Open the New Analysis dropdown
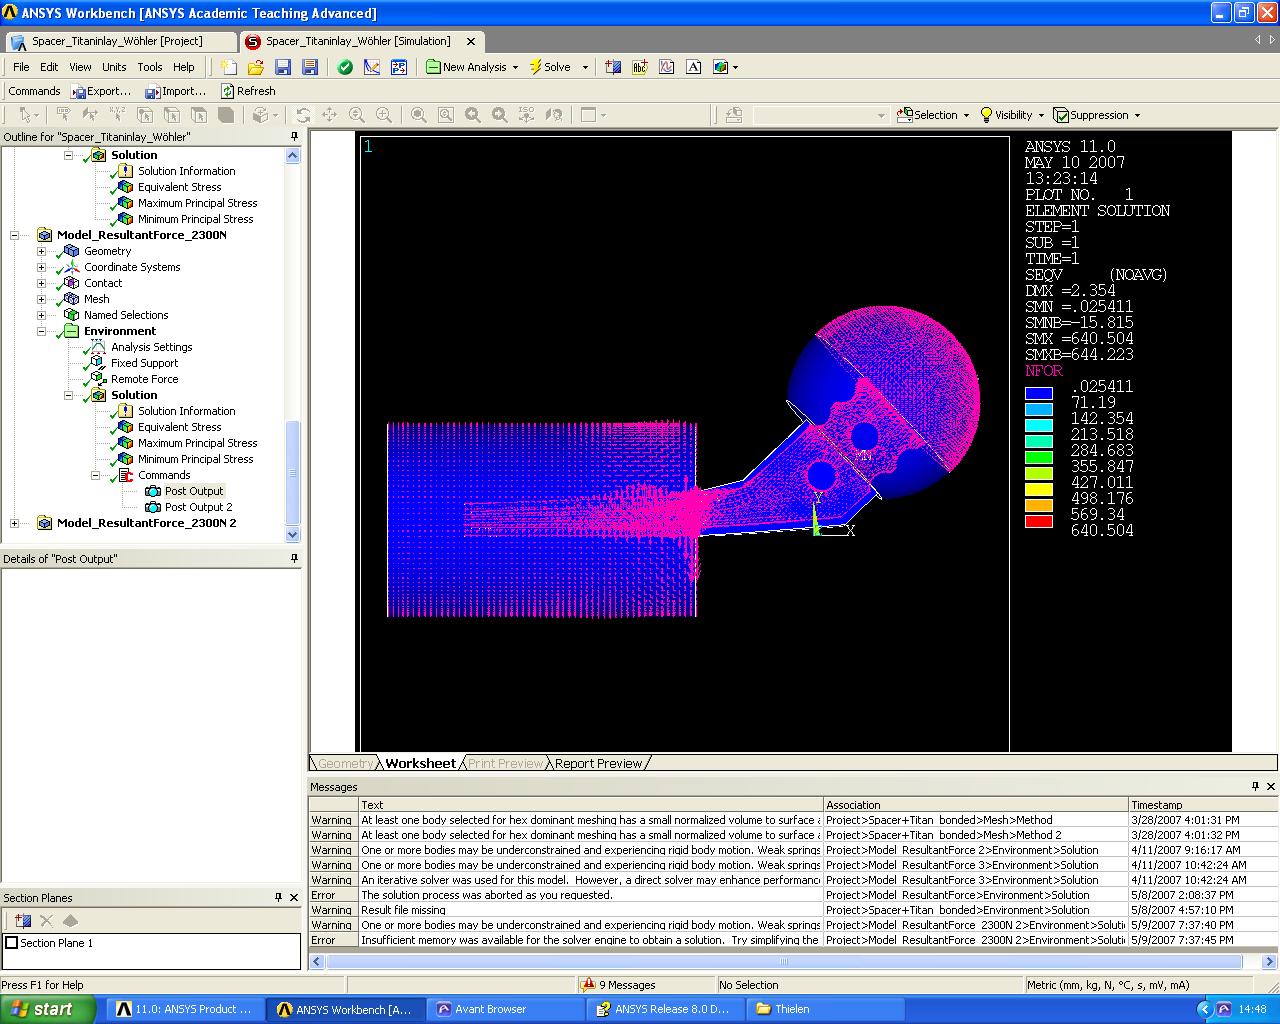This screenshot has width=1280, height=1024. pyautogui.click(x=515, y=67)
